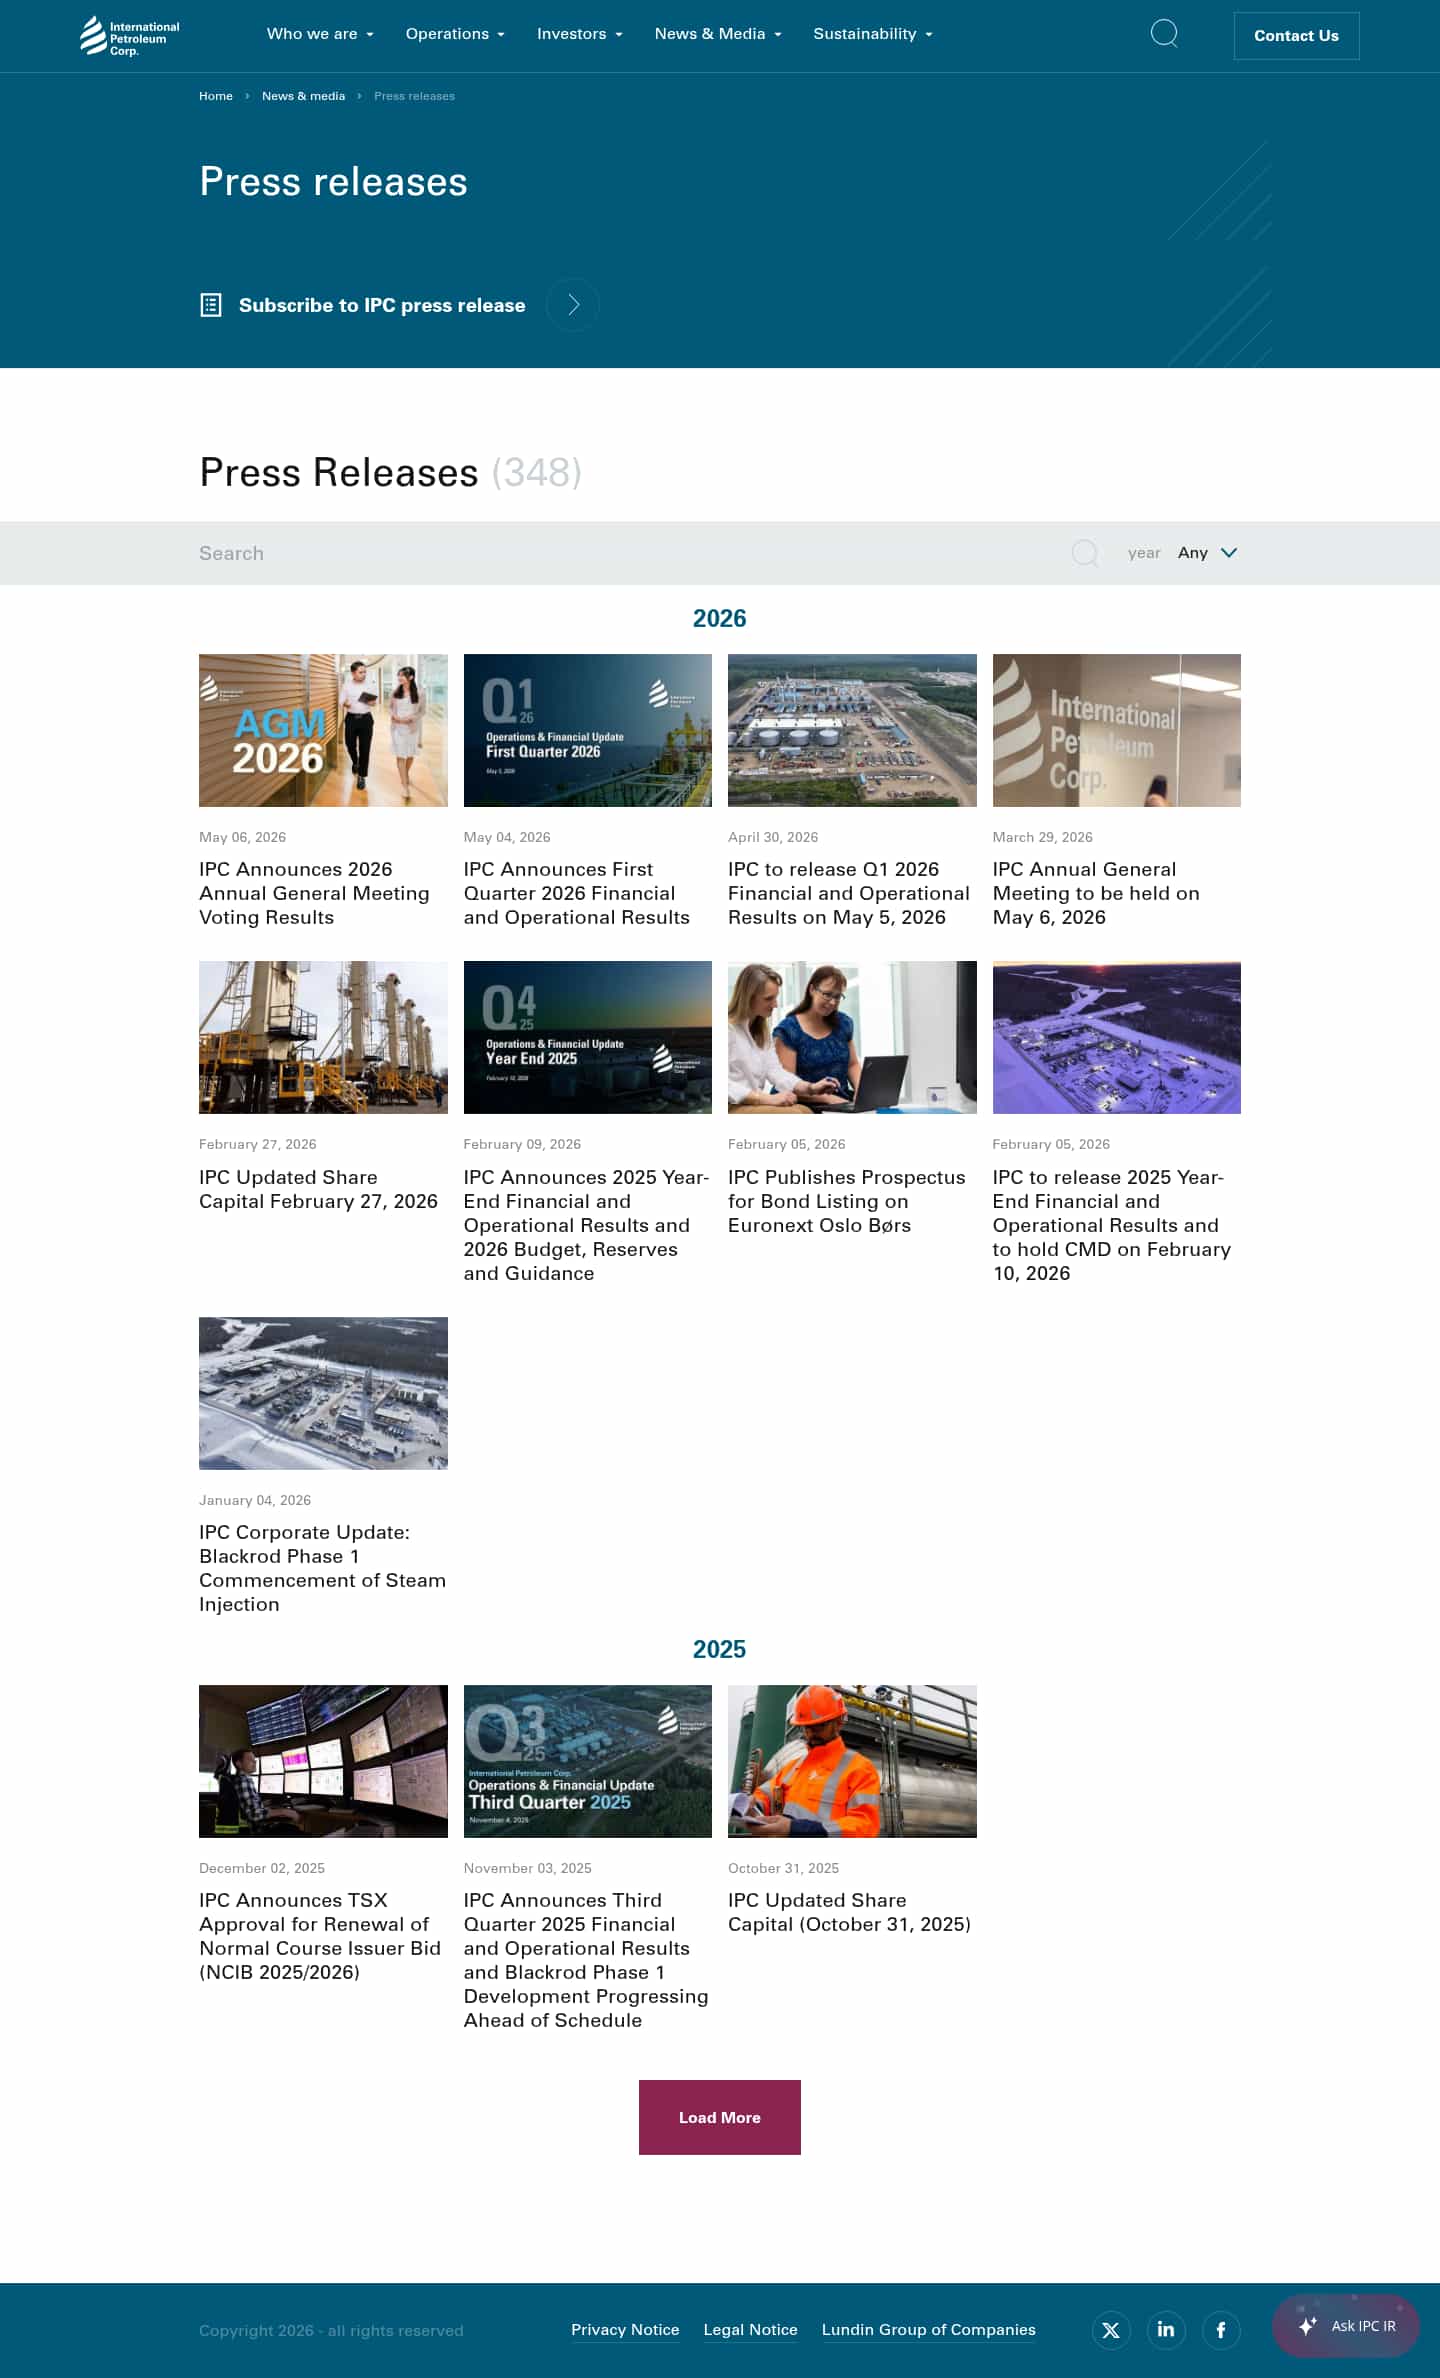Open IPC Publishes Prospectus for Bond Listing
The image size is (1440, 2378).
pos(847,1201)
